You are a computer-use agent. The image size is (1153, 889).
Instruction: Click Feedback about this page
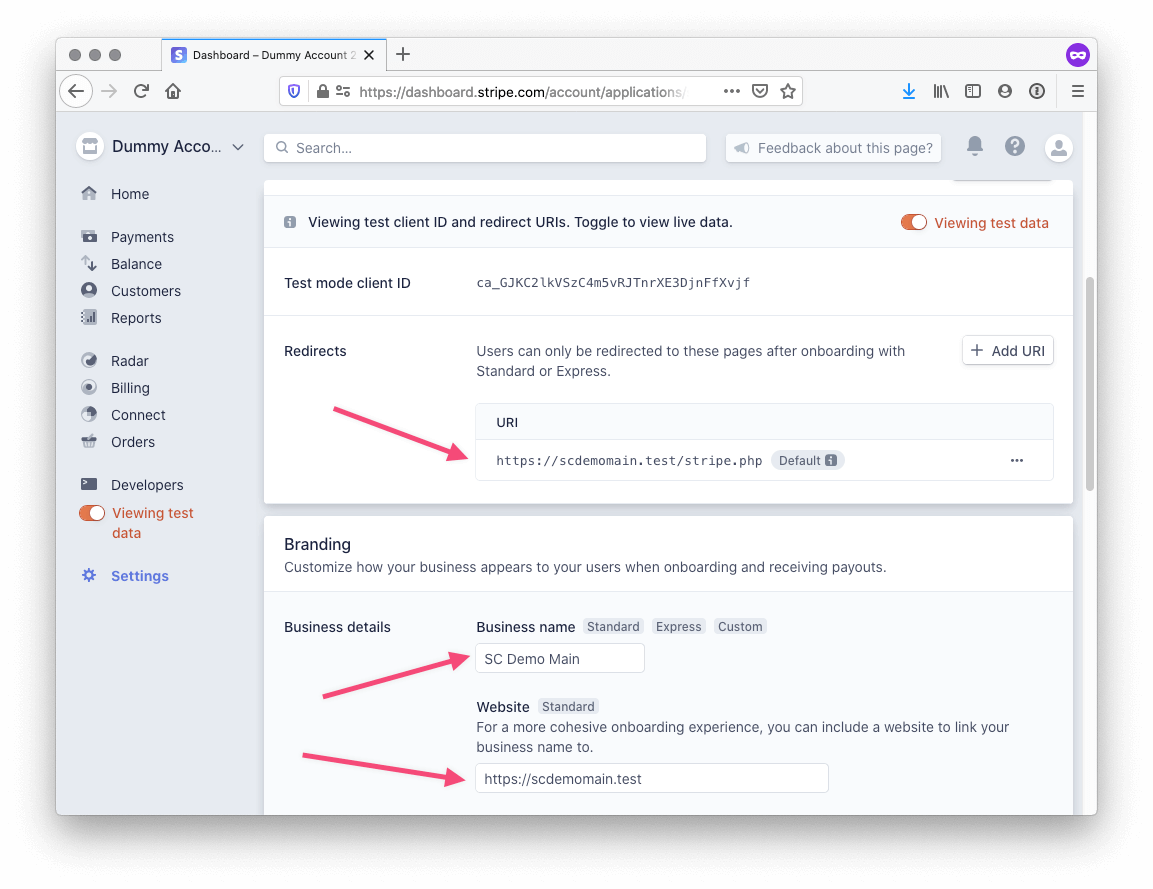coord(833,147)
